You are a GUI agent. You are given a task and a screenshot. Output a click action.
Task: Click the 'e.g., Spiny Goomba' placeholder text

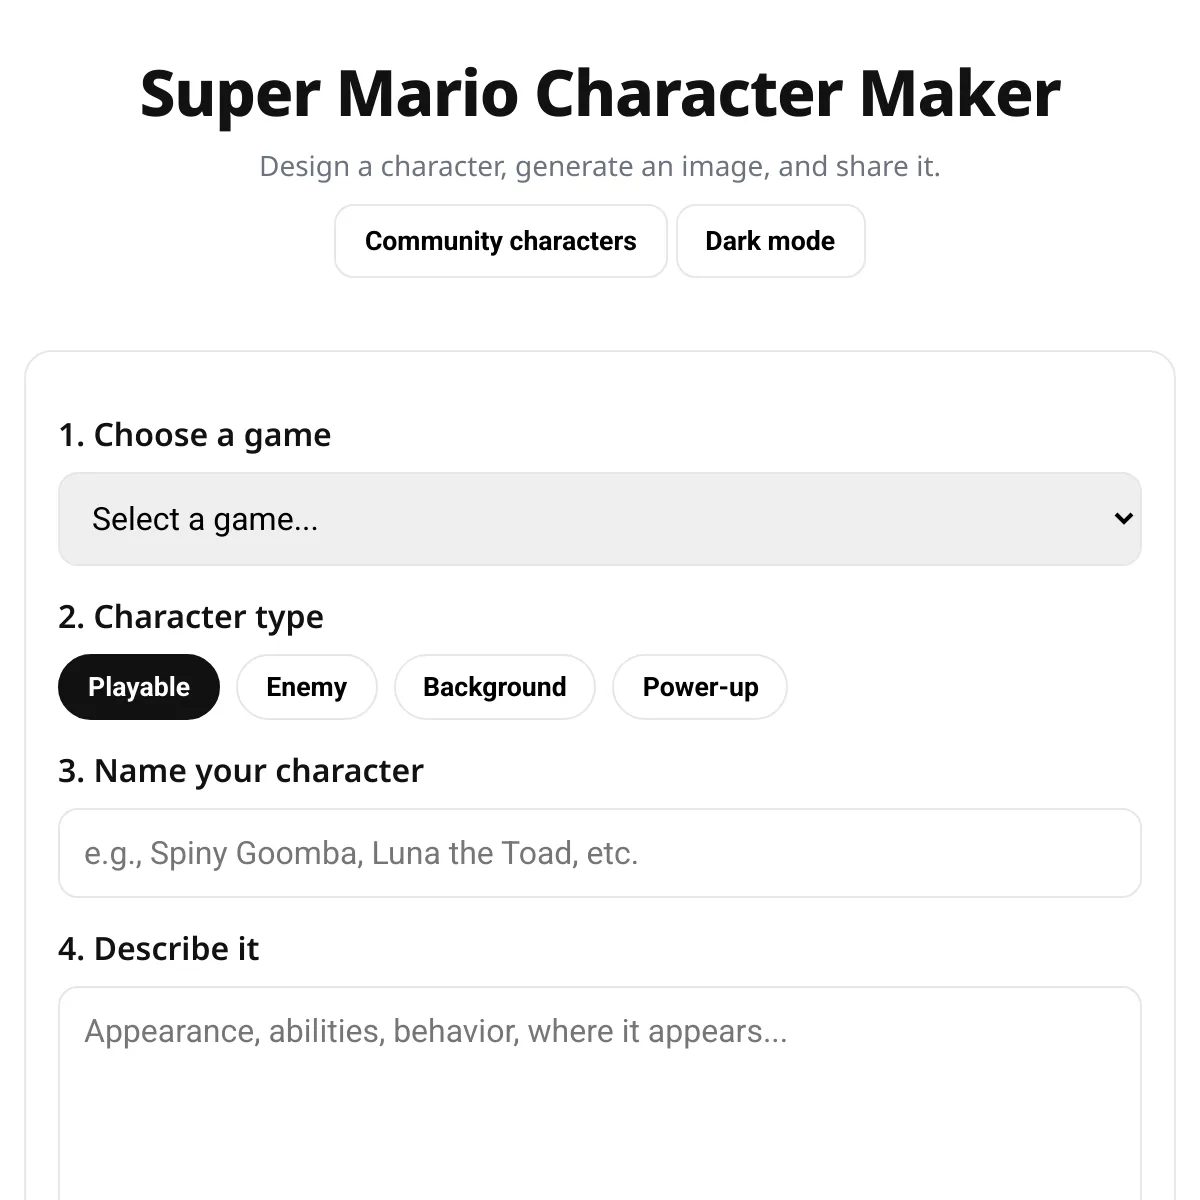(361, 853)
